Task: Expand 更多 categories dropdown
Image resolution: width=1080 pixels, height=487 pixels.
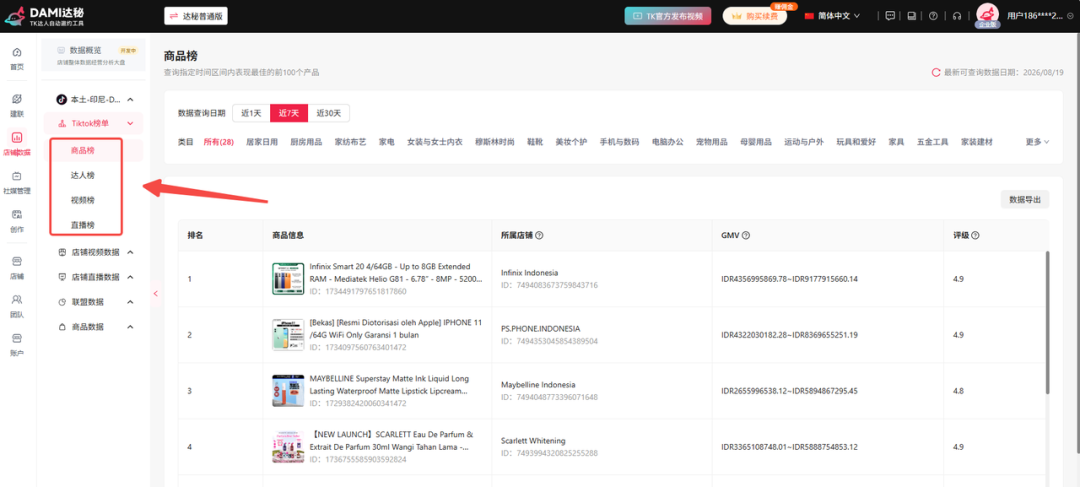Action: point(1037,142)
